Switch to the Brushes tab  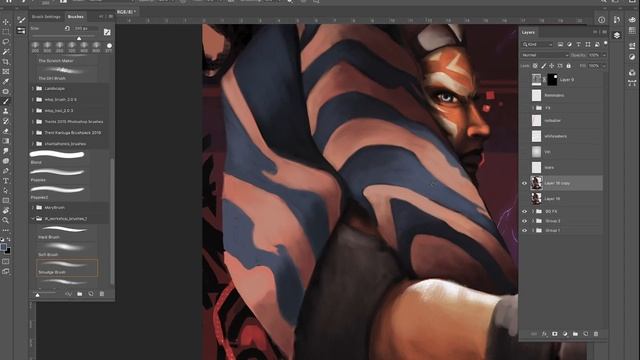[76, 17]
